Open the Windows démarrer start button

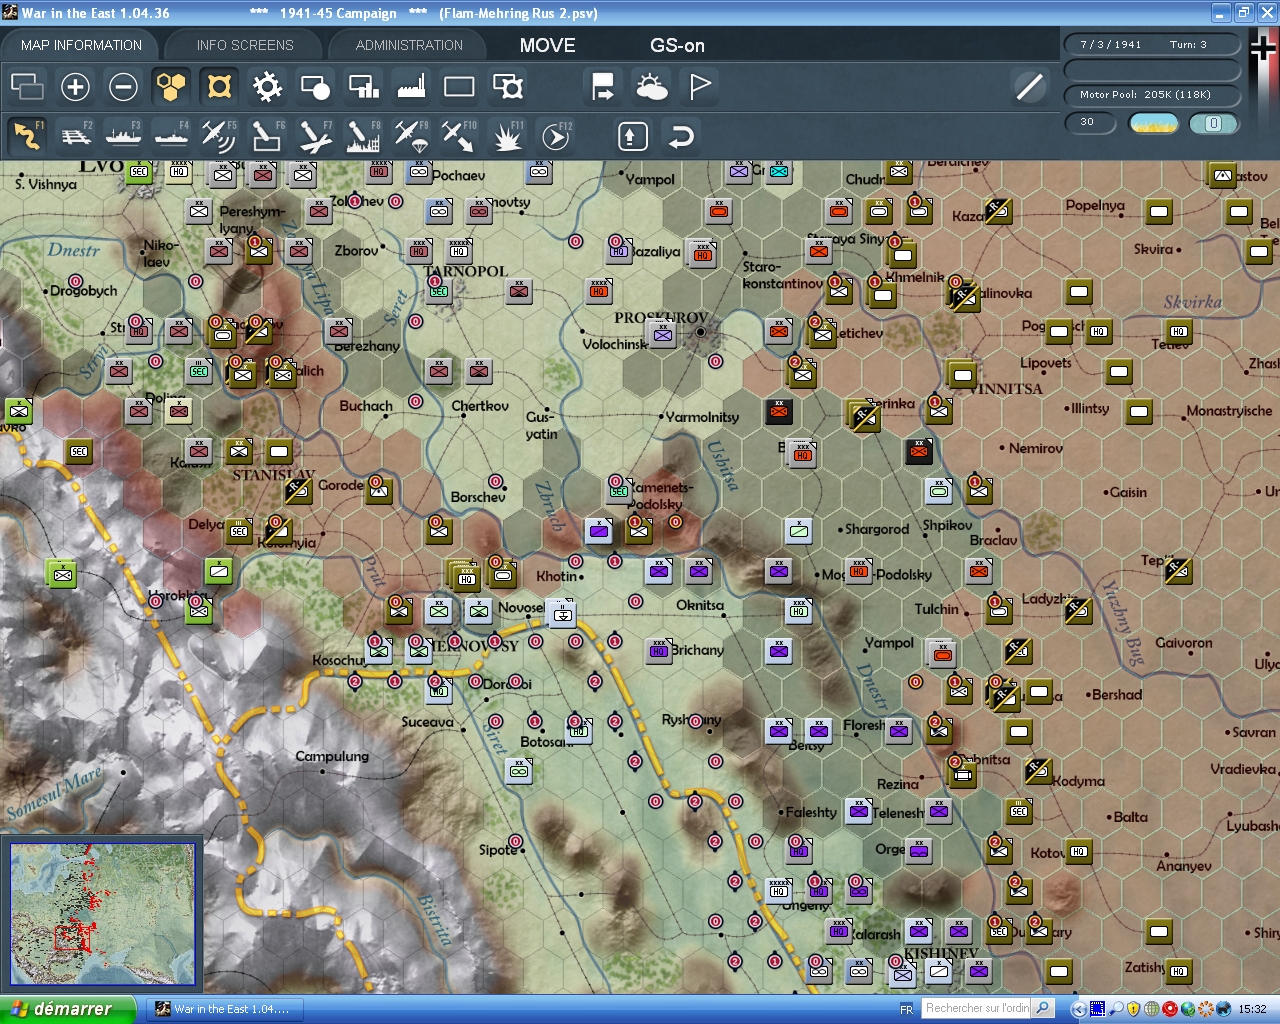pos(67,1009)
